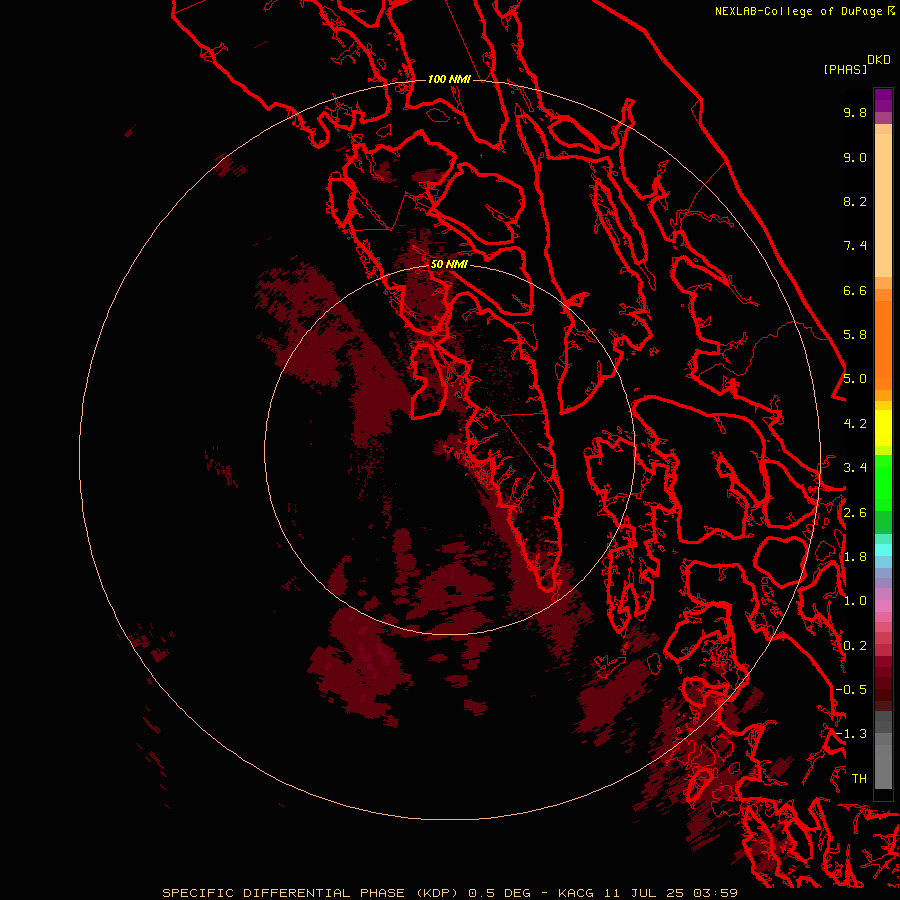The image size is (900, 900).
Task: Click the 9.8 scale value
Action: tap(855, 112)
